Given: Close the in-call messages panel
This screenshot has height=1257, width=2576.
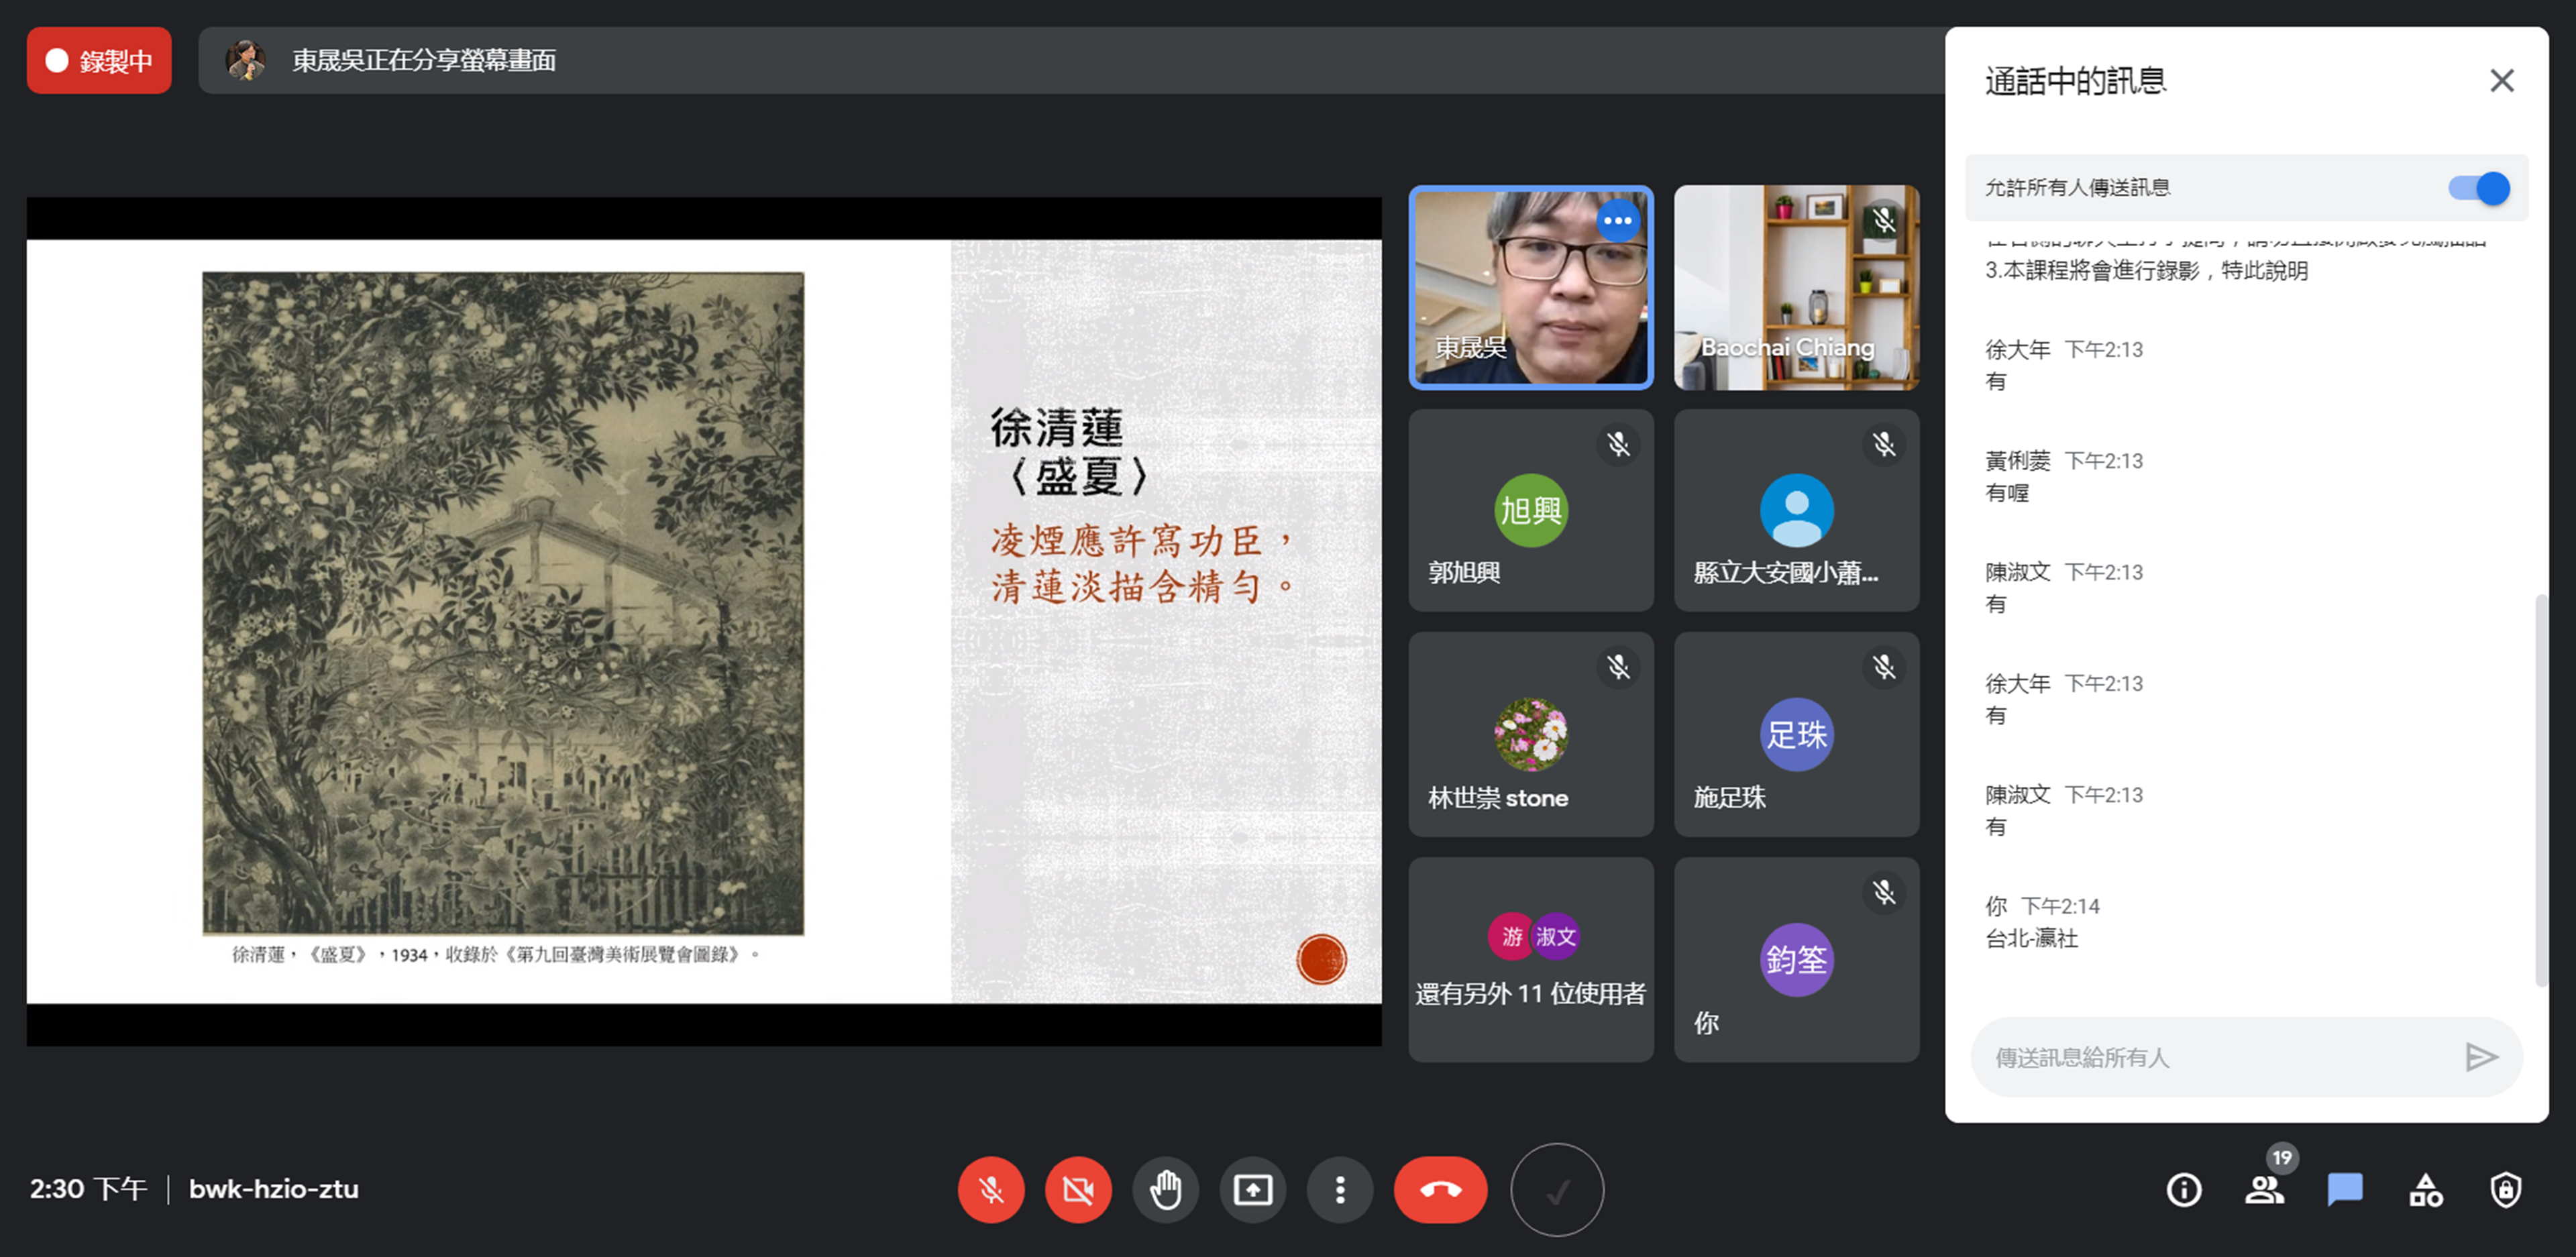Looking at the screenshot, I should [2501, 80].
